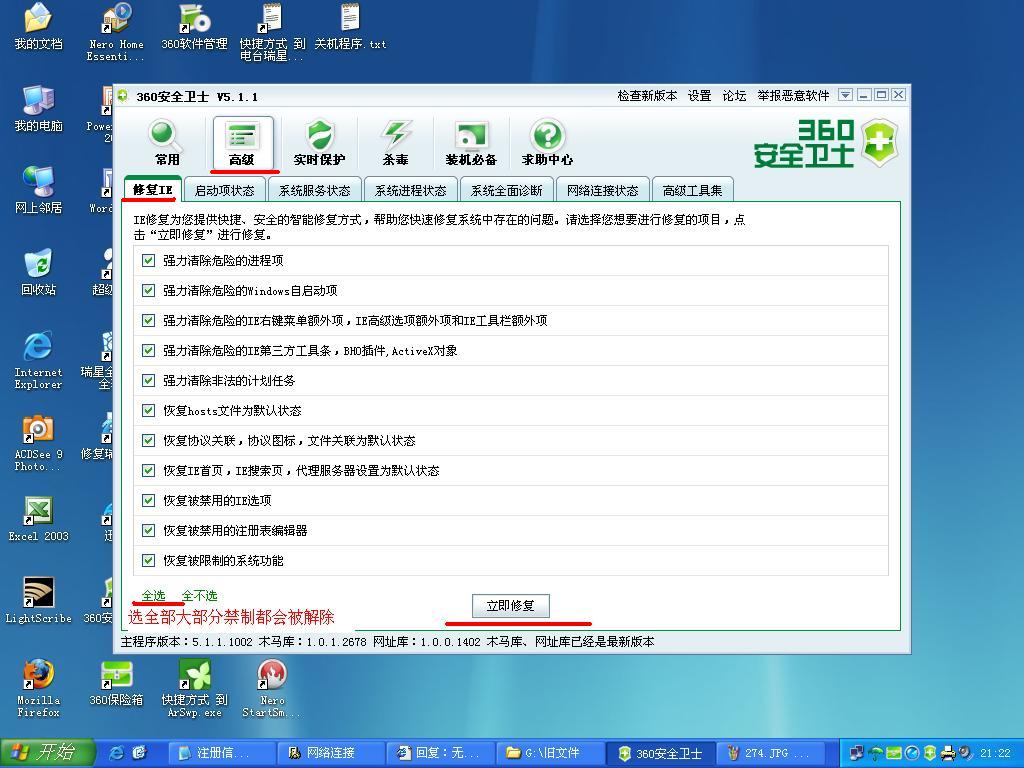Open Nero Home Essentials desktop icon
The height and width of the screenshot is (768, 1024).
[116, 33]
